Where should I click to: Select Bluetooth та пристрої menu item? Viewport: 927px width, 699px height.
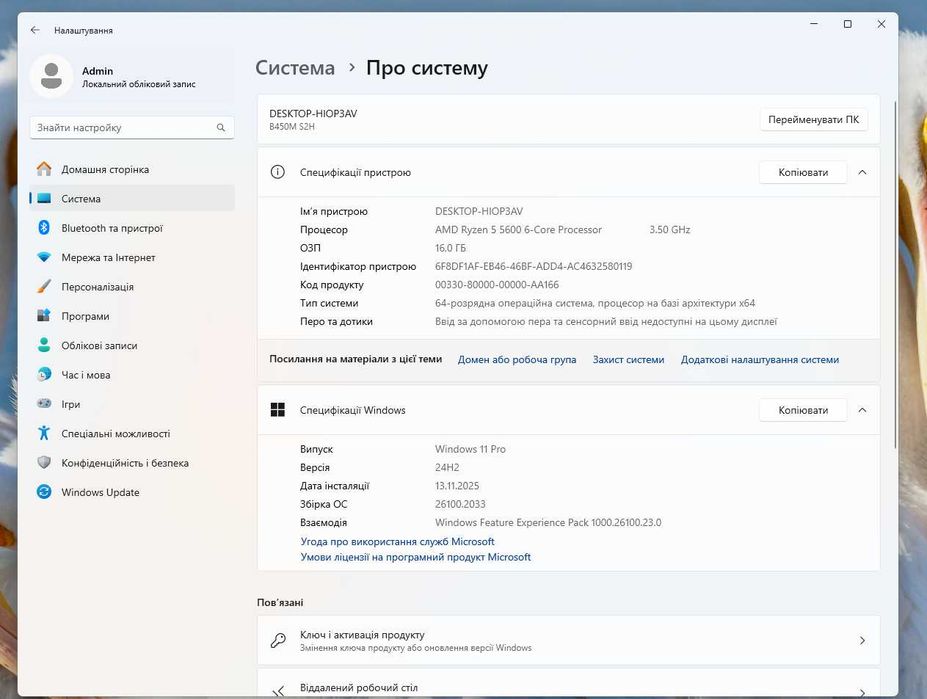132,228
